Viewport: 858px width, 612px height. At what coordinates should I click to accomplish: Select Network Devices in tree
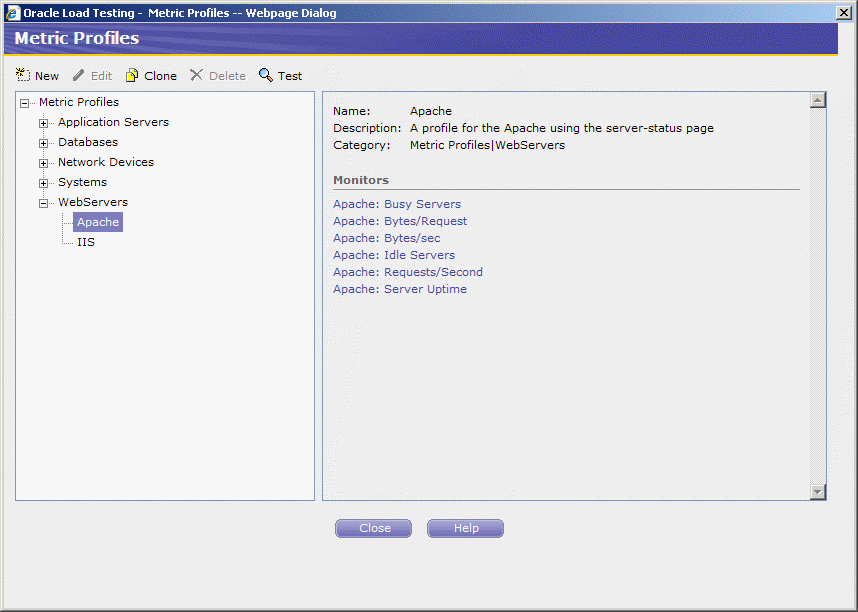click(106, 162)
